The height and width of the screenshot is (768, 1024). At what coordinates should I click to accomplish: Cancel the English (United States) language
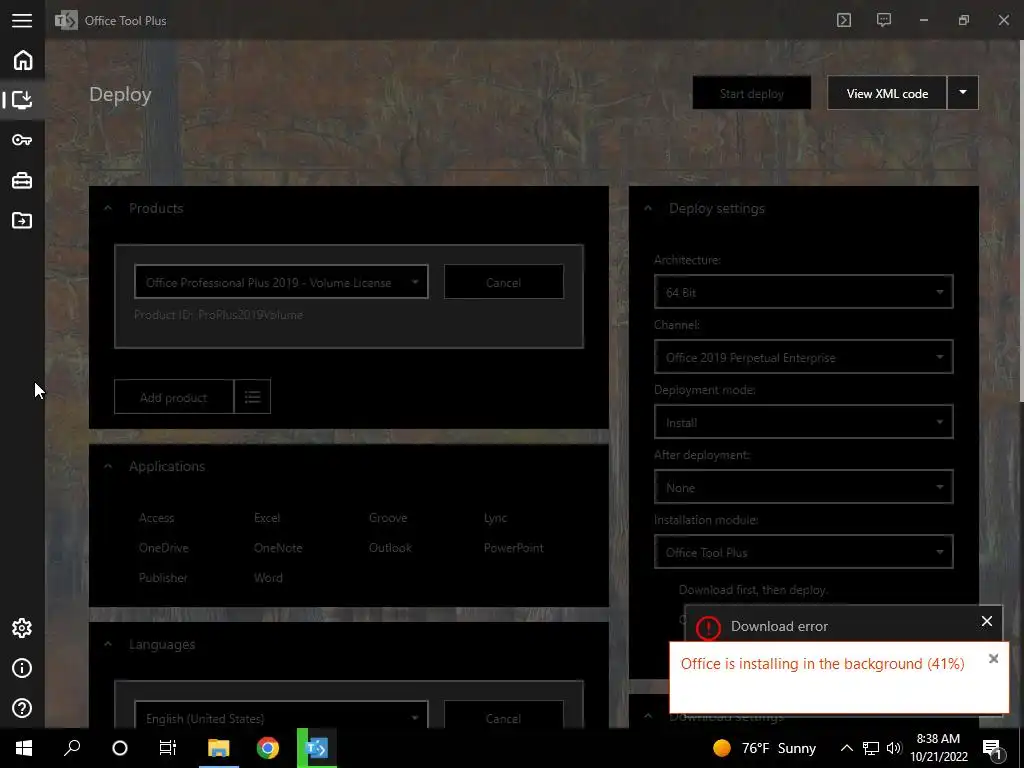tap(504, 716)
